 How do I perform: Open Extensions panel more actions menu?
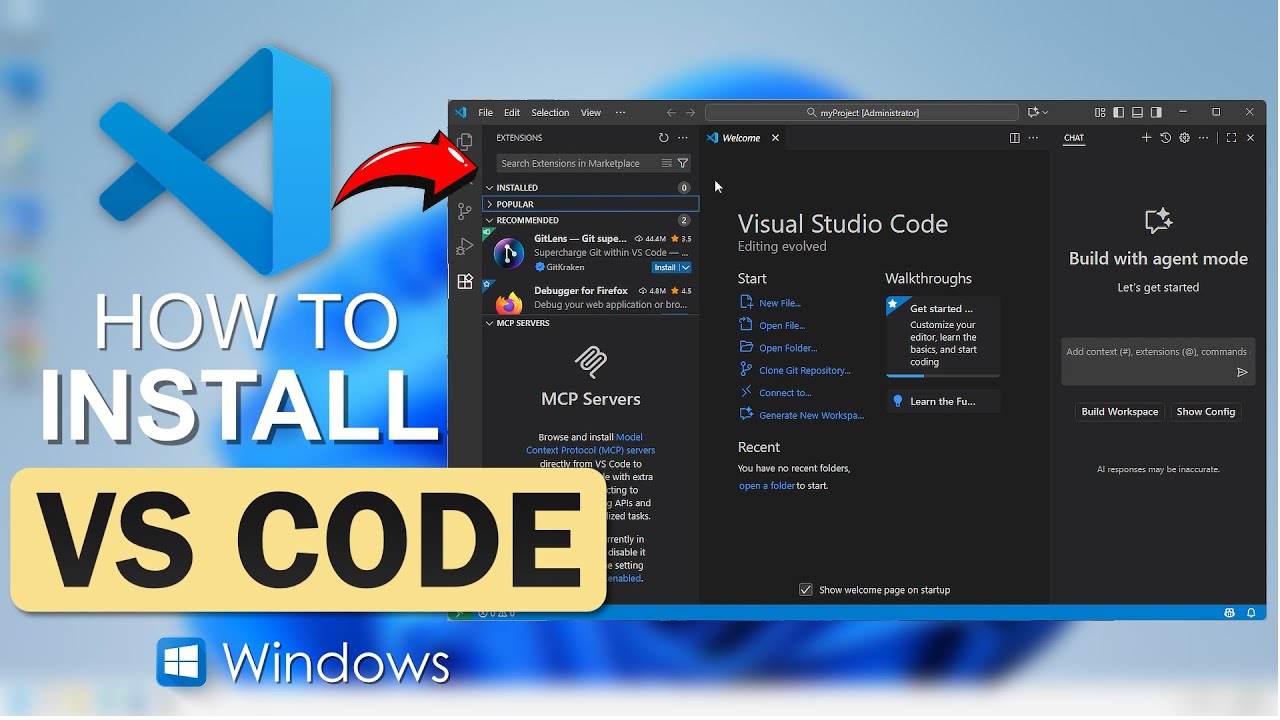coord(683,138)
